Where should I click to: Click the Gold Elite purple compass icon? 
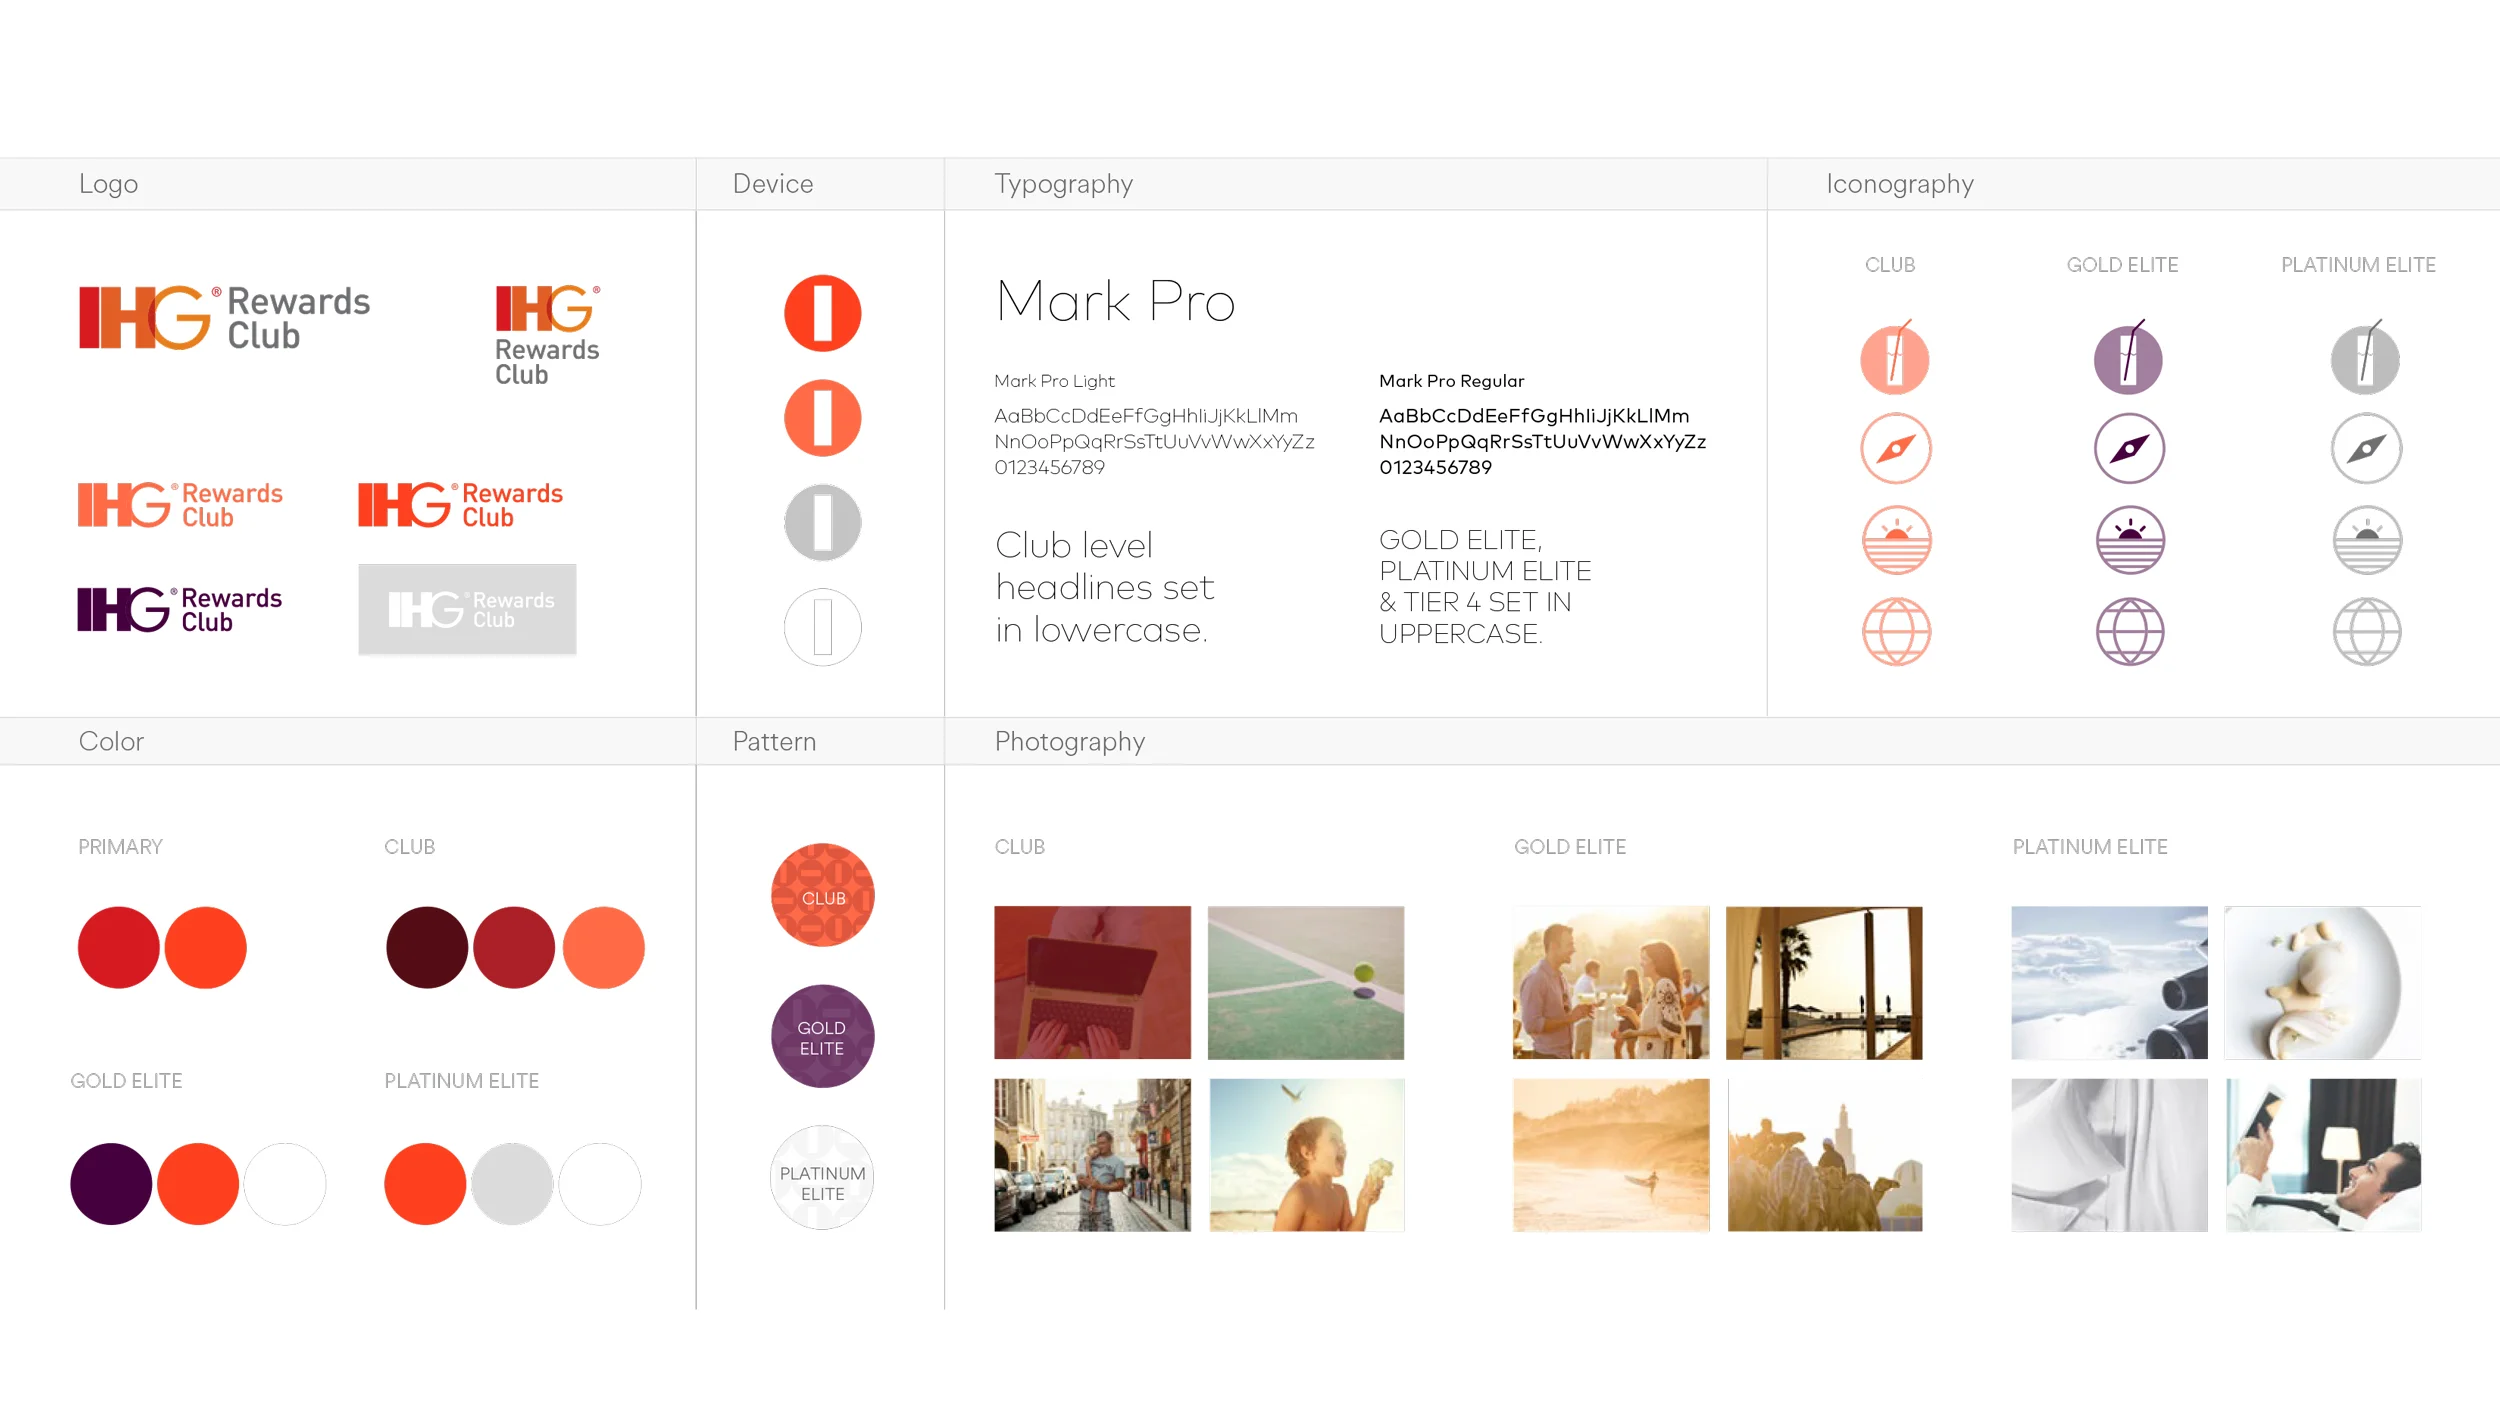point(2130,448)
